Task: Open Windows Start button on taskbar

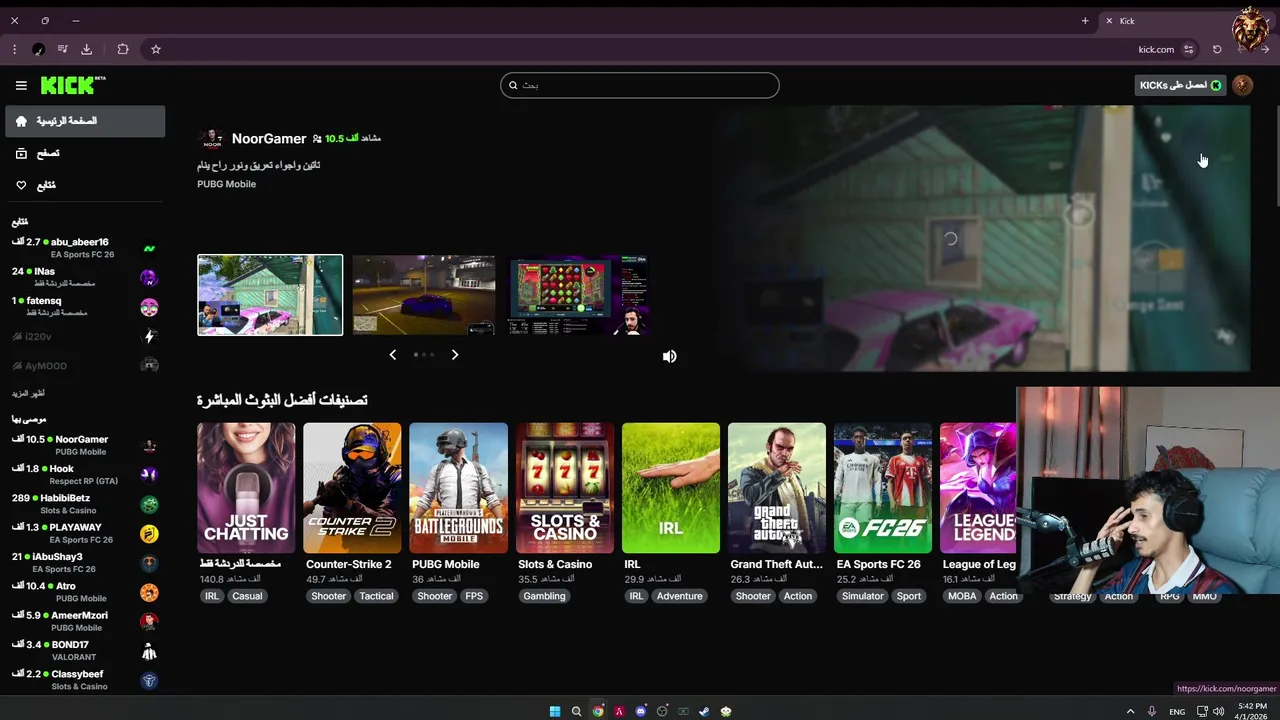Action: [555, 712]
